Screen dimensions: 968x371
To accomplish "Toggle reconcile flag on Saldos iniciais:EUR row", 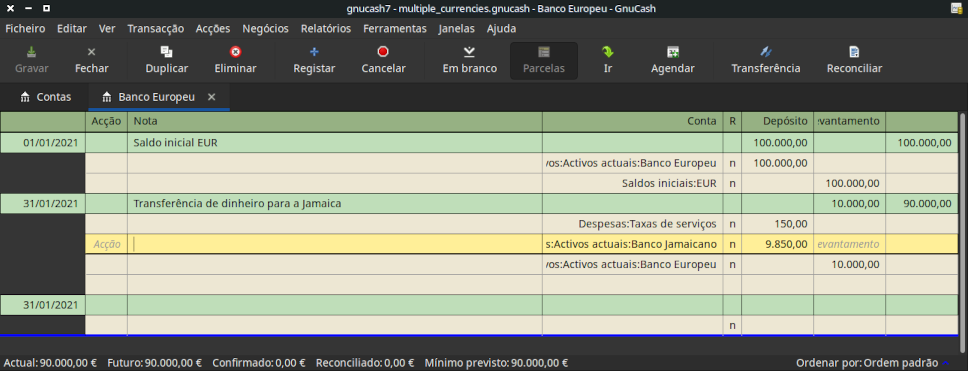I will pyautogui.click(x=732, y=183).
